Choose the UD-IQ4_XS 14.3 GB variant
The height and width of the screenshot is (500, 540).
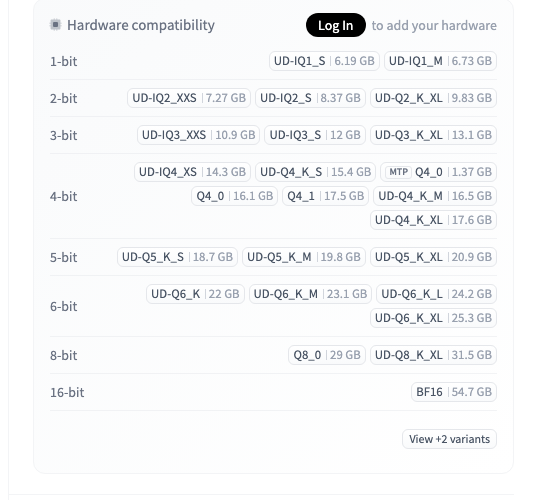tap(192, 172)
